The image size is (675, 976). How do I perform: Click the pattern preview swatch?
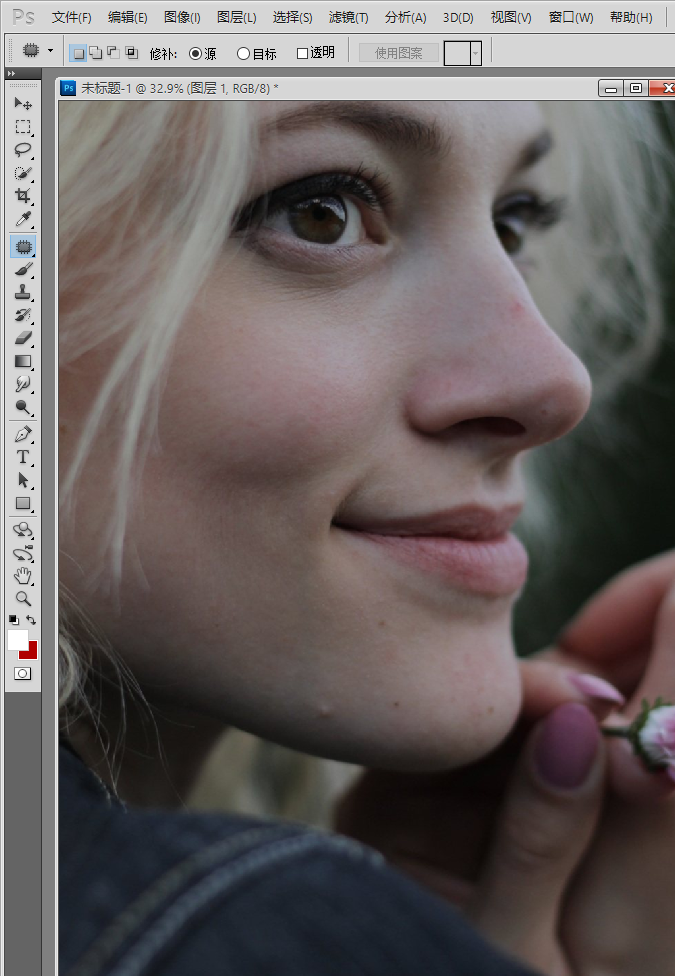(x=457, y=54)
